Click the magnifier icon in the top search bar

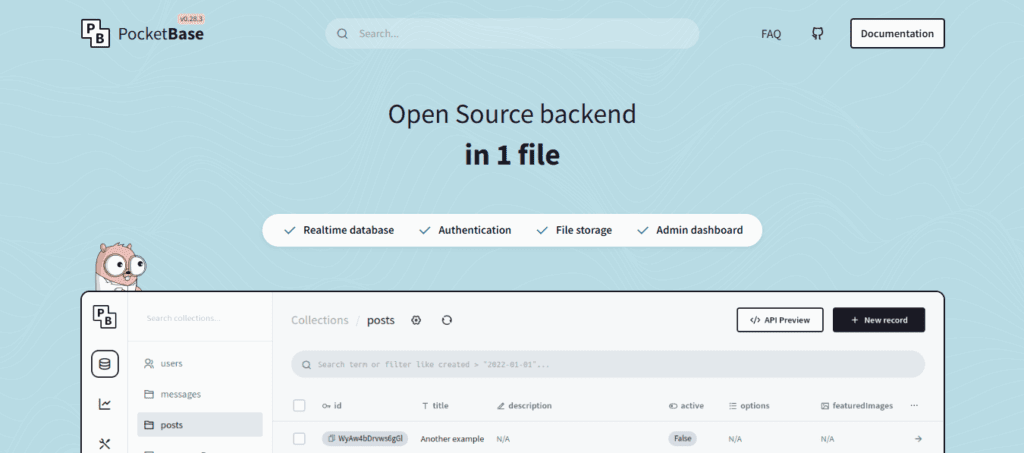click(x=342, y=34)
